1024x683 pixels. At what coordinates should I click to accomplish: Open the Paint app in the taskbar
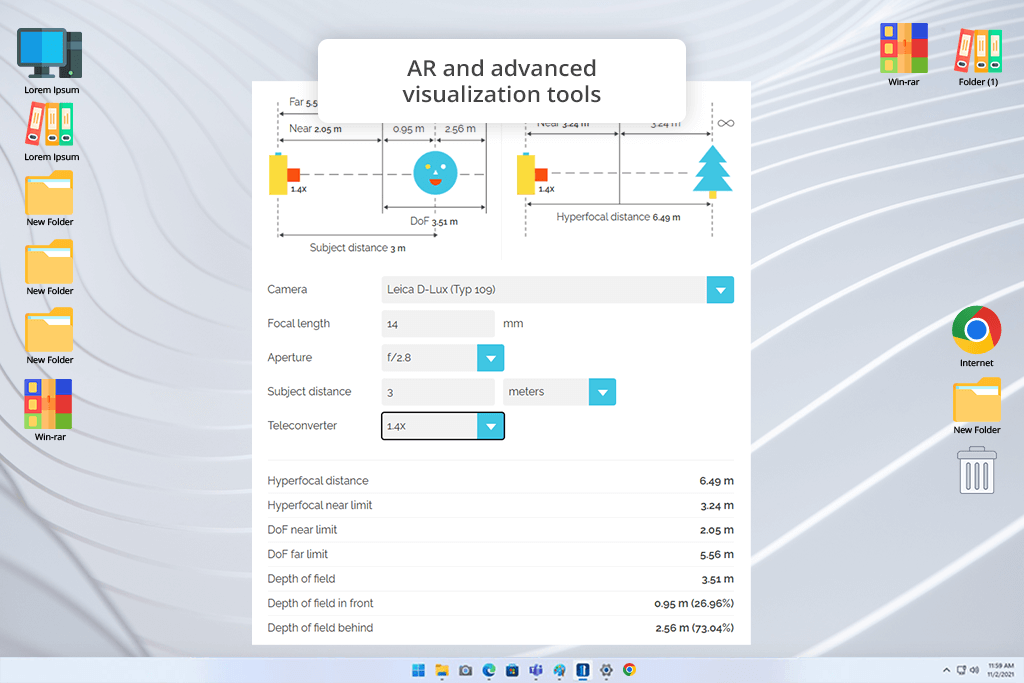[x=560, y=670]
